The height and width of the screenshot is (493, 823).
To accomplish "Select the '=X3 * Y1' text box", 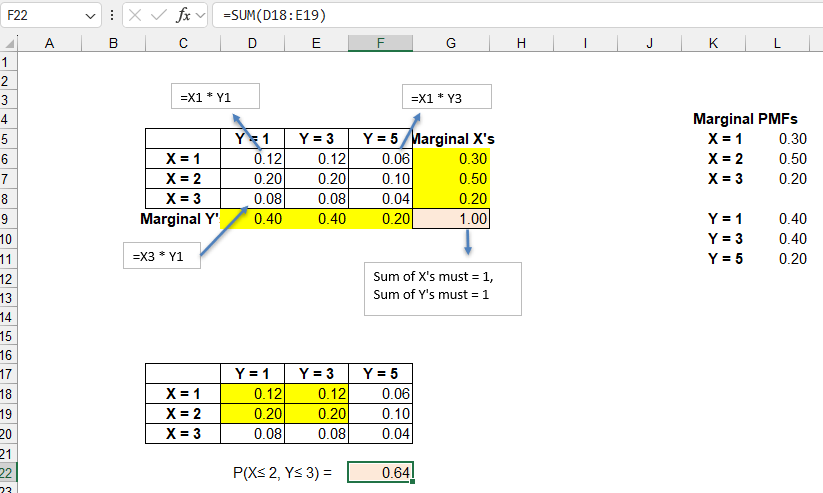I will click(x=162, y=257).
